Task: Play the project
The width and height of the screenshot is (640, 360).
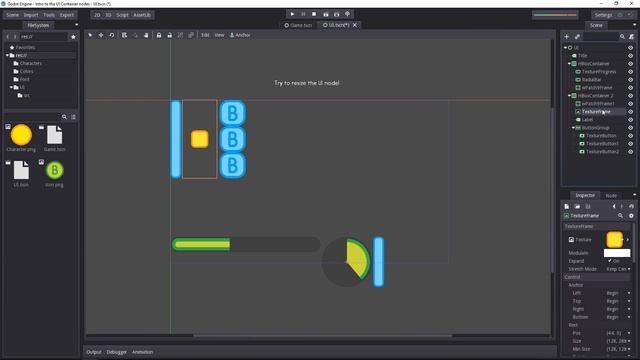Action: coord(292,14)
